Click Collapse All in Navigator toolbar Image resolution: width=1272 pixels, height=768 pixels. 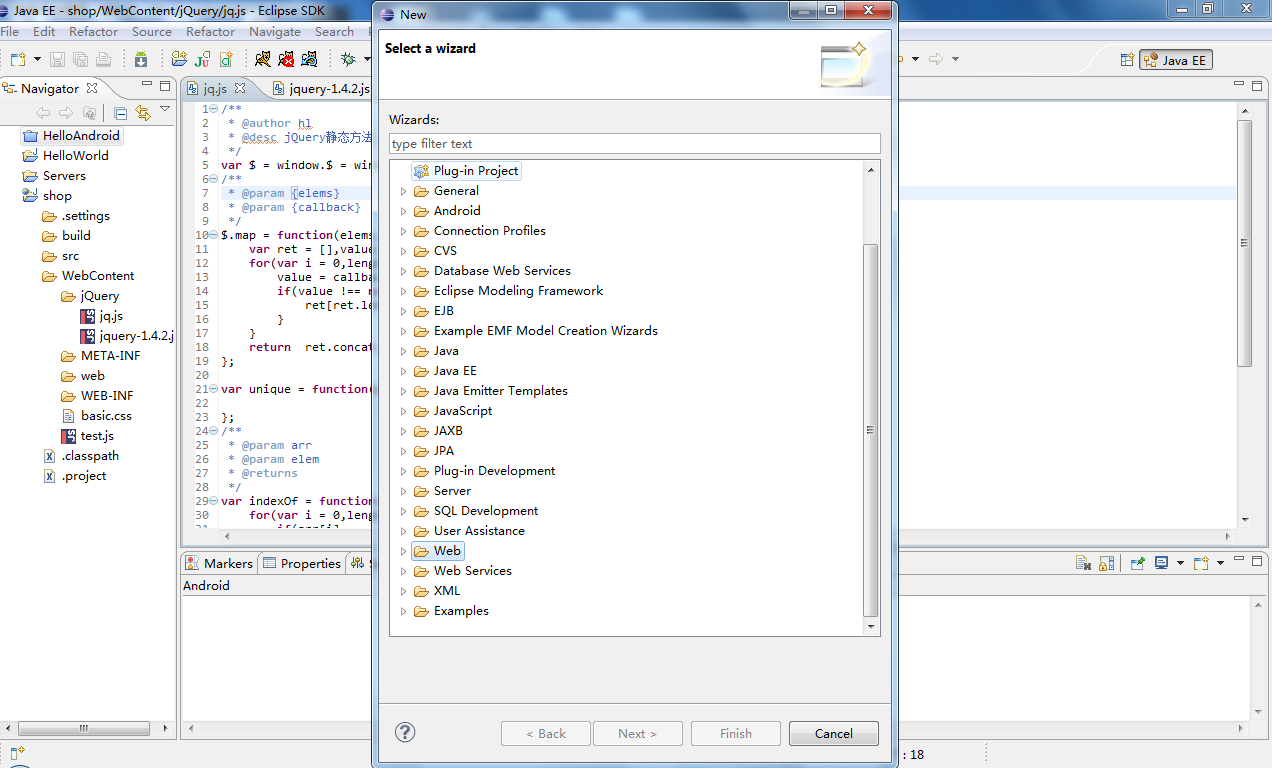(120, 113)
